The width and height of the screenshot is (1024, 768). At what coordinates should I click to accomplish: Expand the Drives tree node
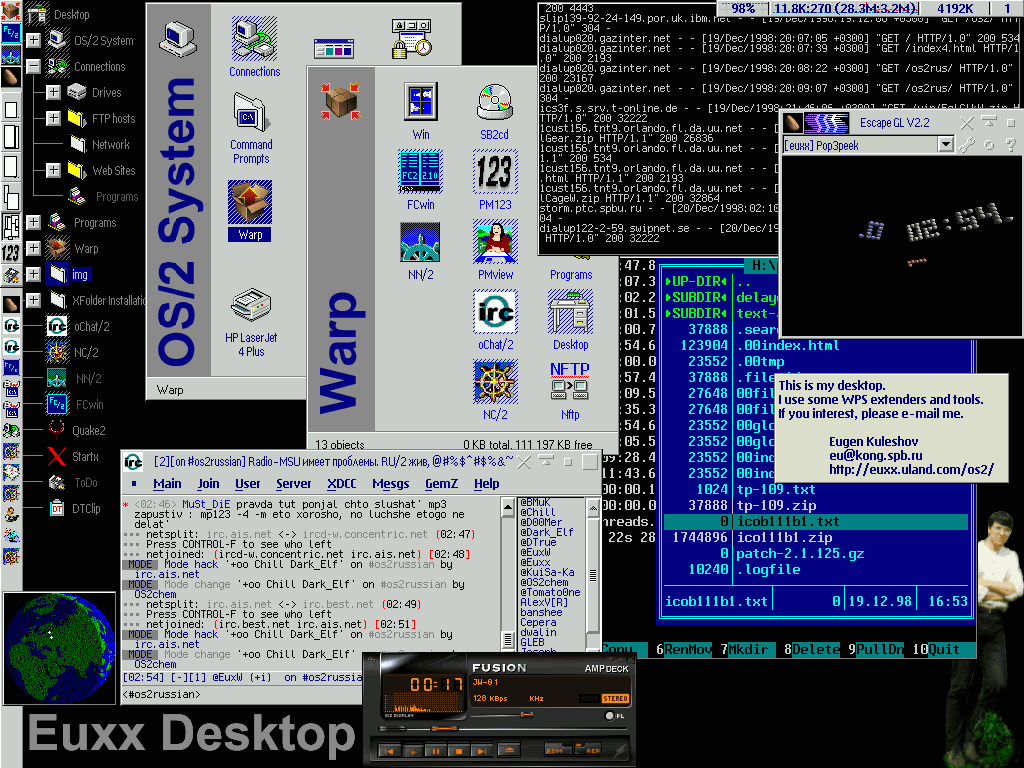54,92
